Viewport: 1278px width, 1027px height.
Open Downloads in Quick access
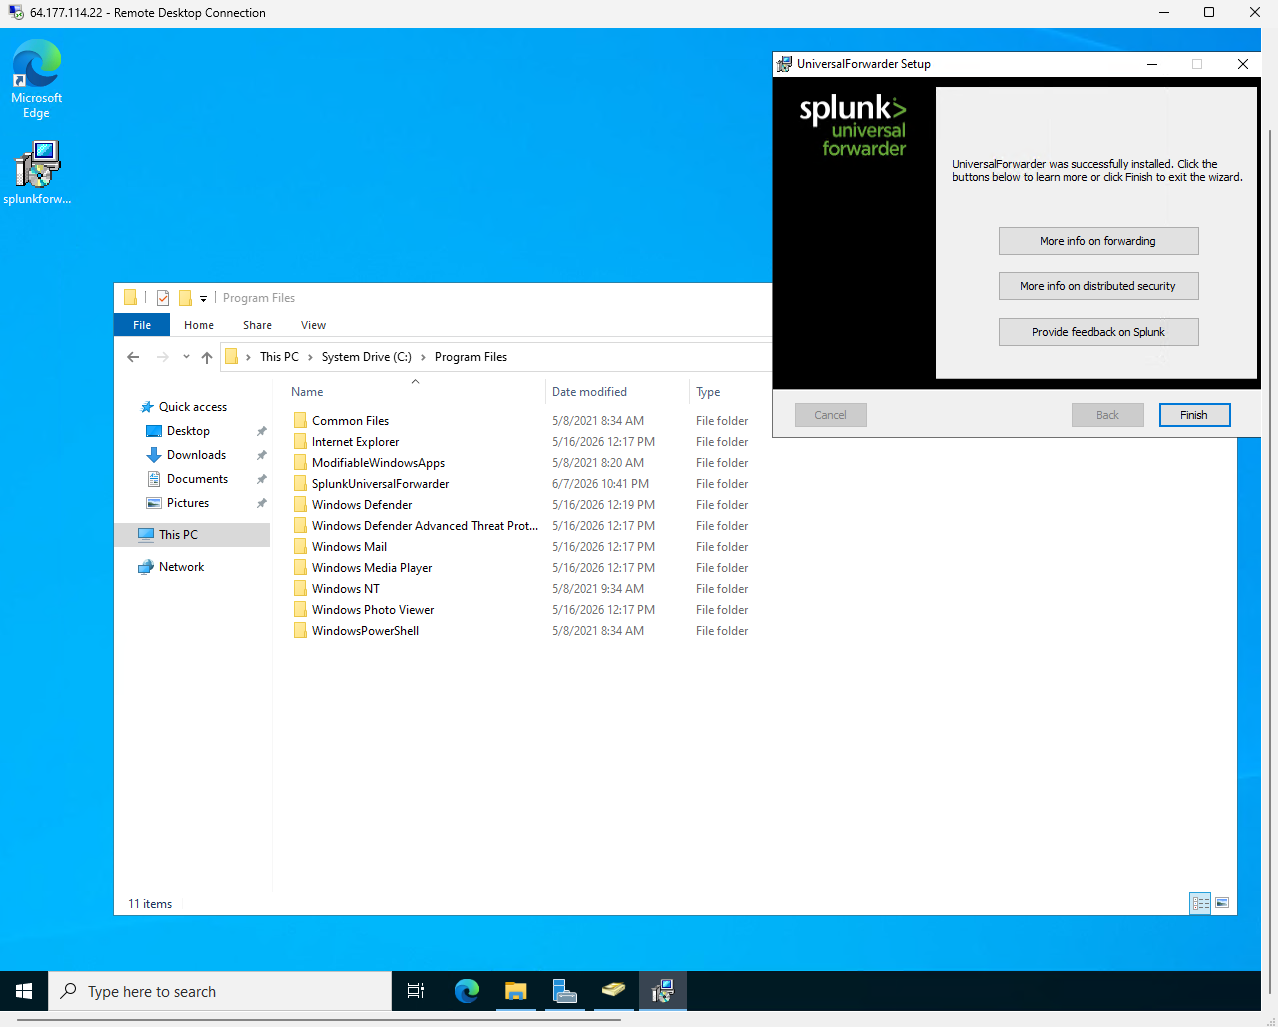tap(196, 455)
